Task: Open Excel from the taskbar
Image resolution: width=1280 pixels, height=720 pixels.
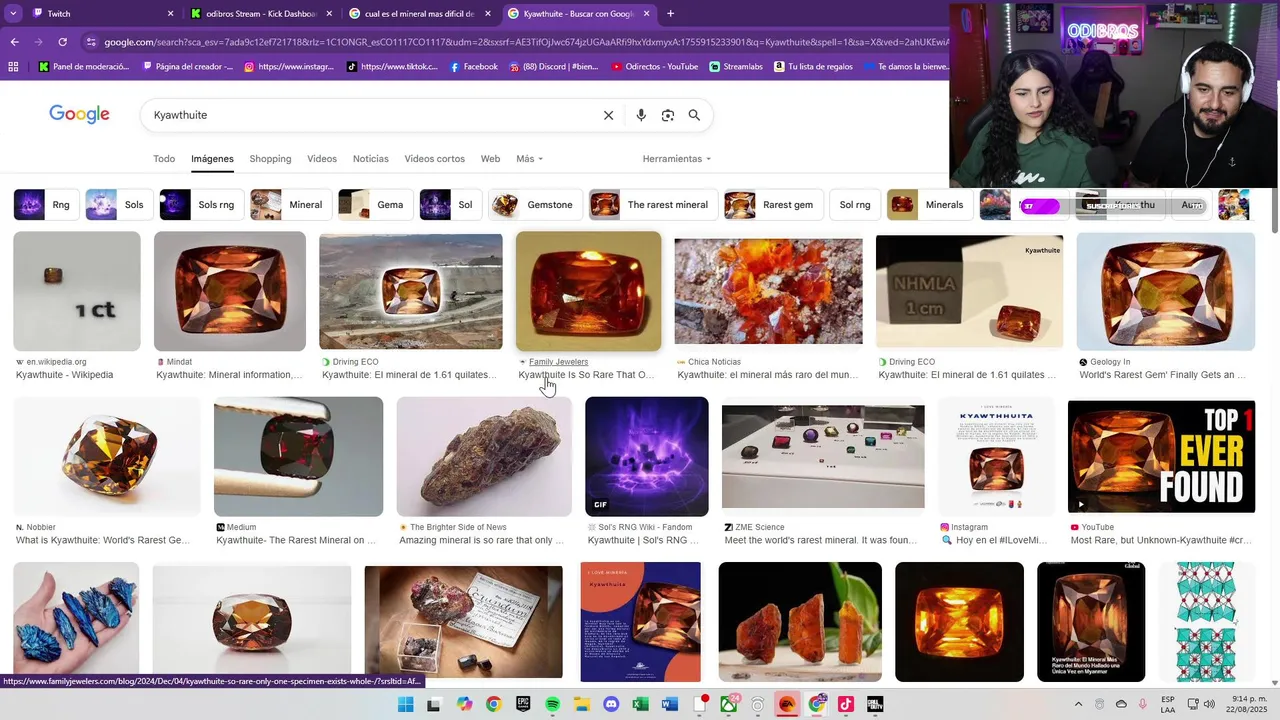Action: click(640, 705)
